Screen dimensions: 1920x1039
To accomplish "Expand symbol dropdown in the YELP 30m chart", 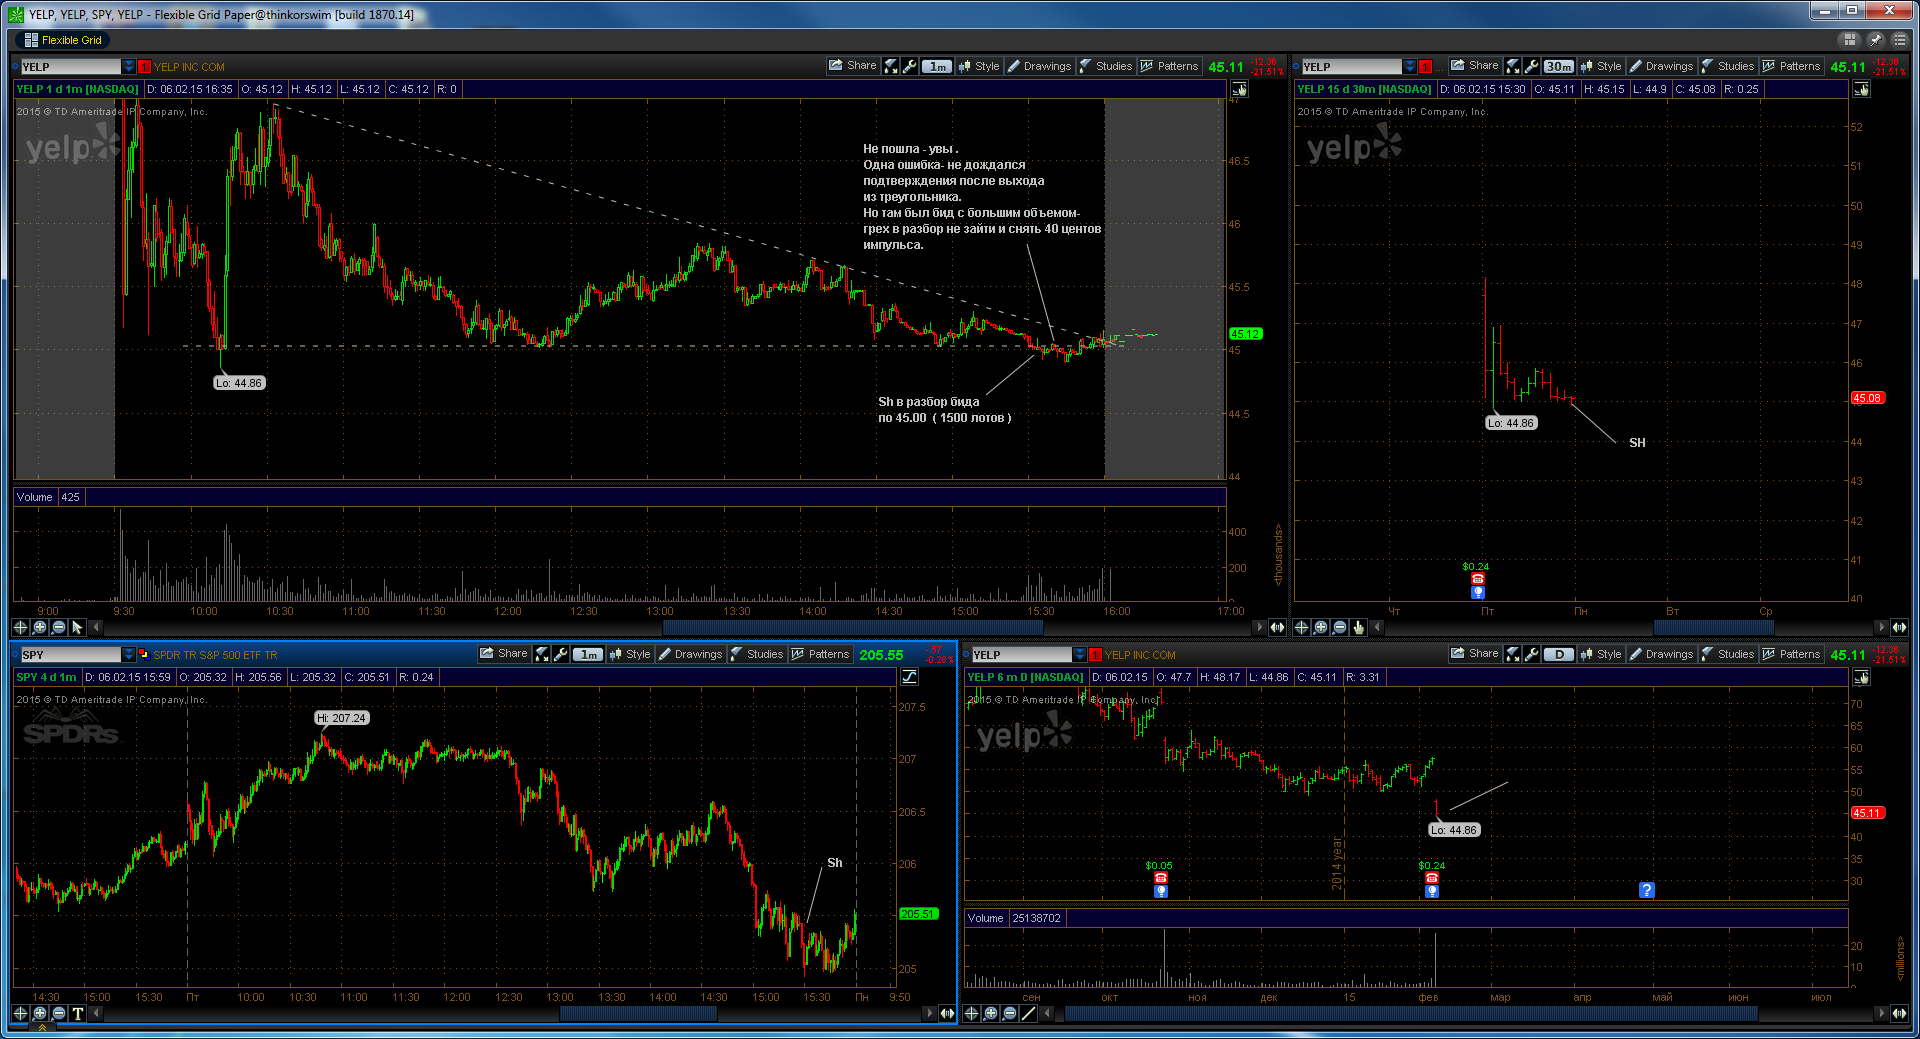I will (1410, 67).
